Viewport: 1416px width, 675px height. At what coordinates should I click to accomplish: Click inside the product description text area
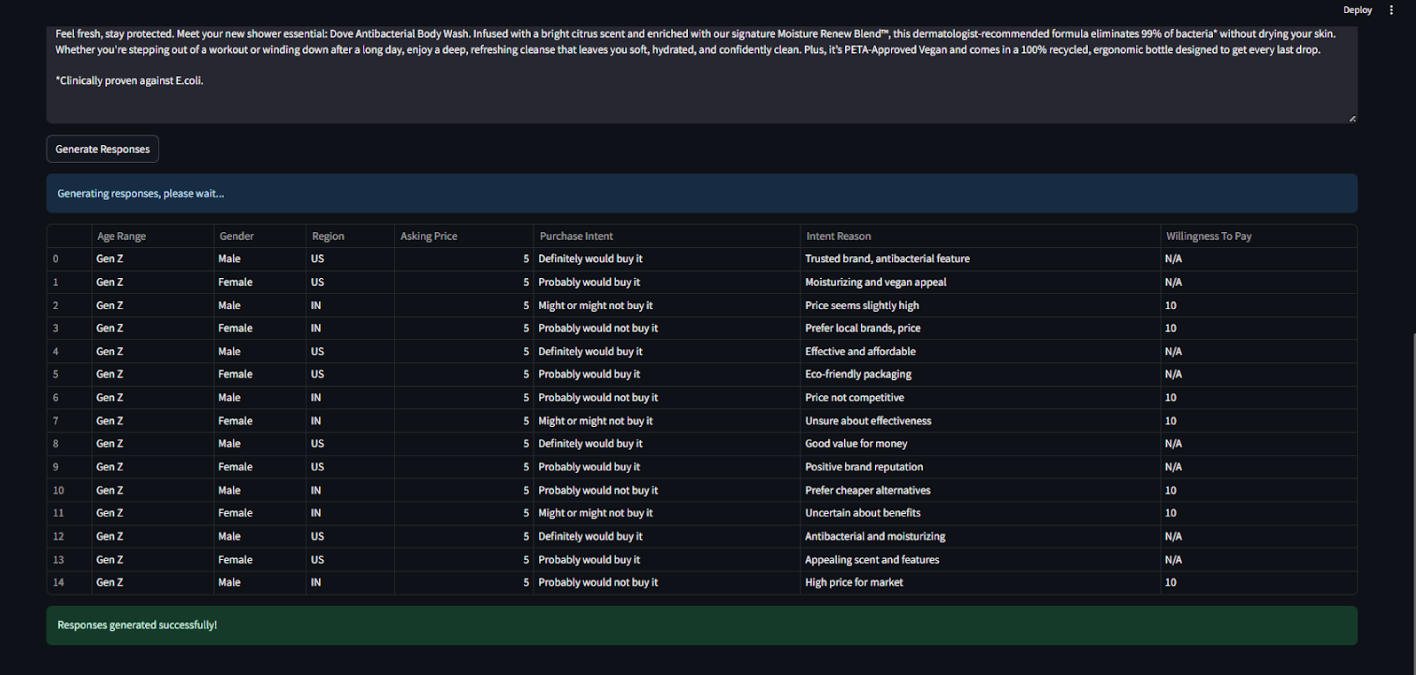coord(702,75)
